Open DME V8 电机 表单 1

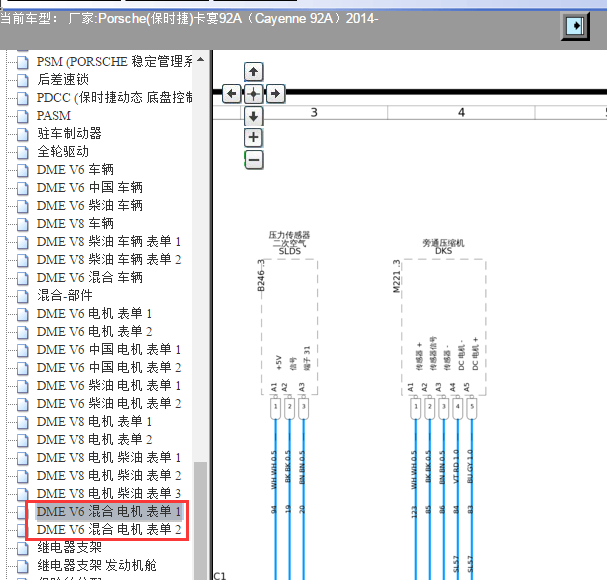(94, 422)
